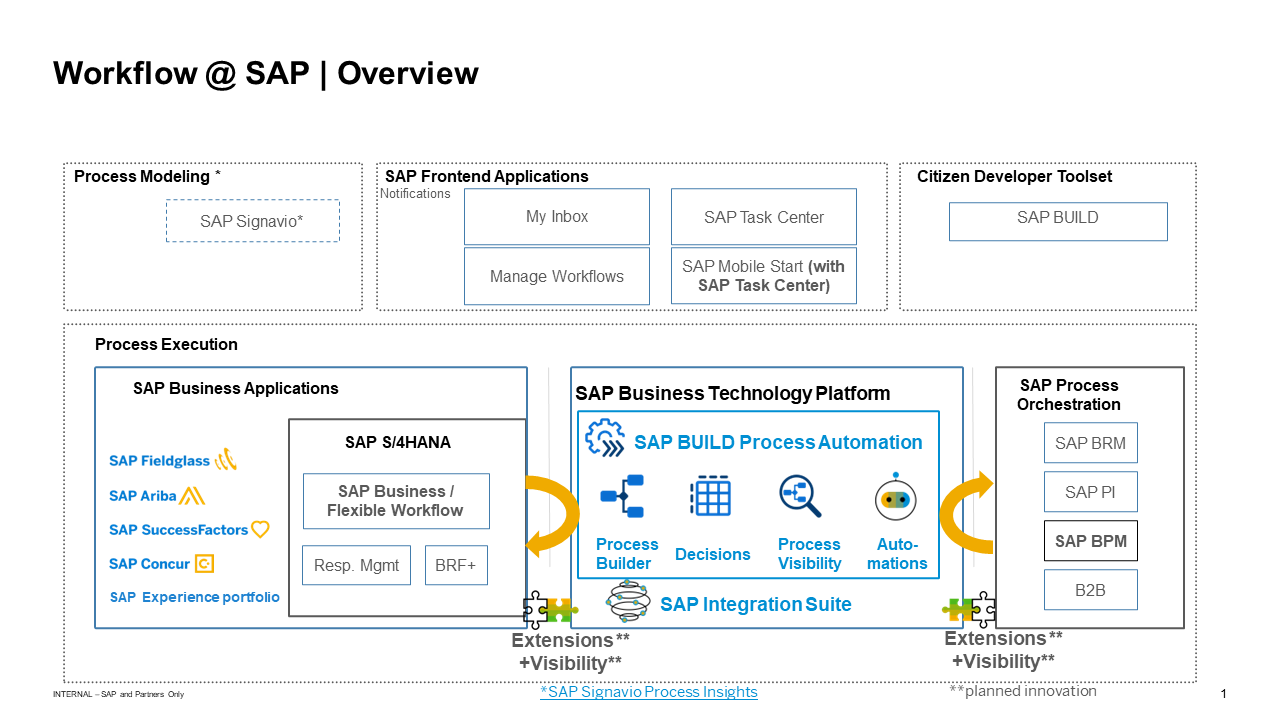Select the My Inbox box
The height and width of the screenshot is (720, 1280).
[x=557, y=217]
